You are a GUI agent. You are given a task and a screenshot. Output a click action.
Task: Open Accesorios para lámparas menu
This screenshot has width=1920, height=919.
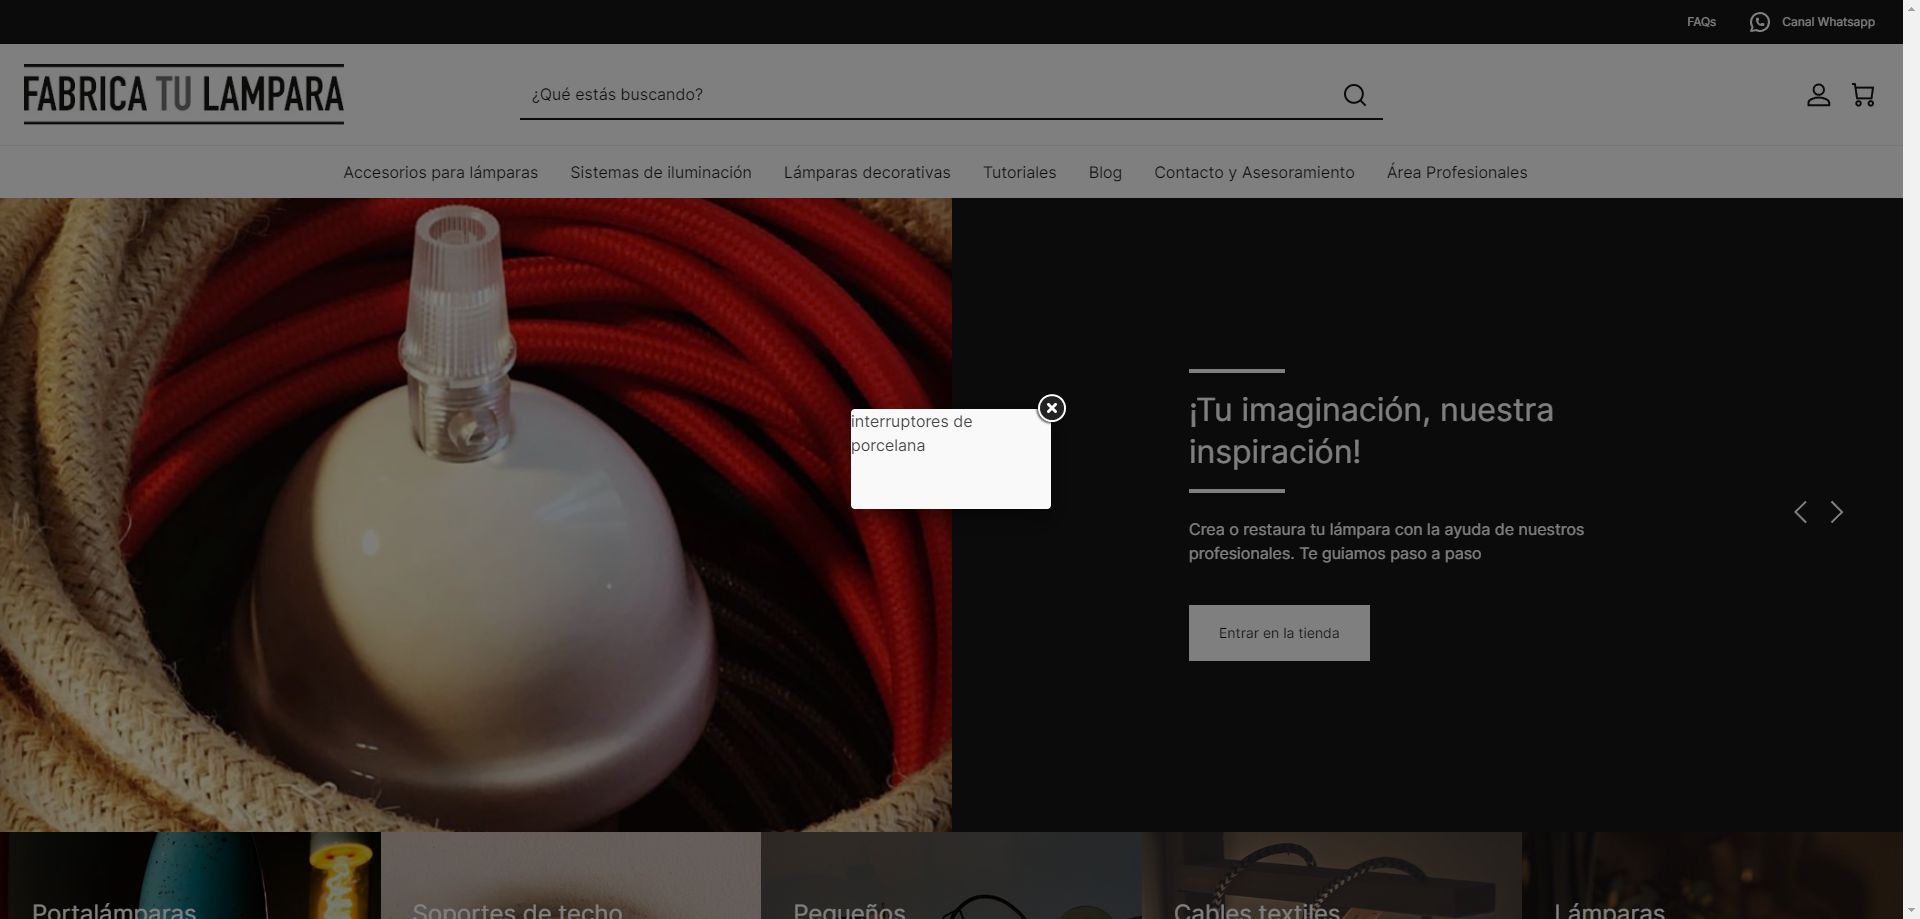(x=440, y=172)
